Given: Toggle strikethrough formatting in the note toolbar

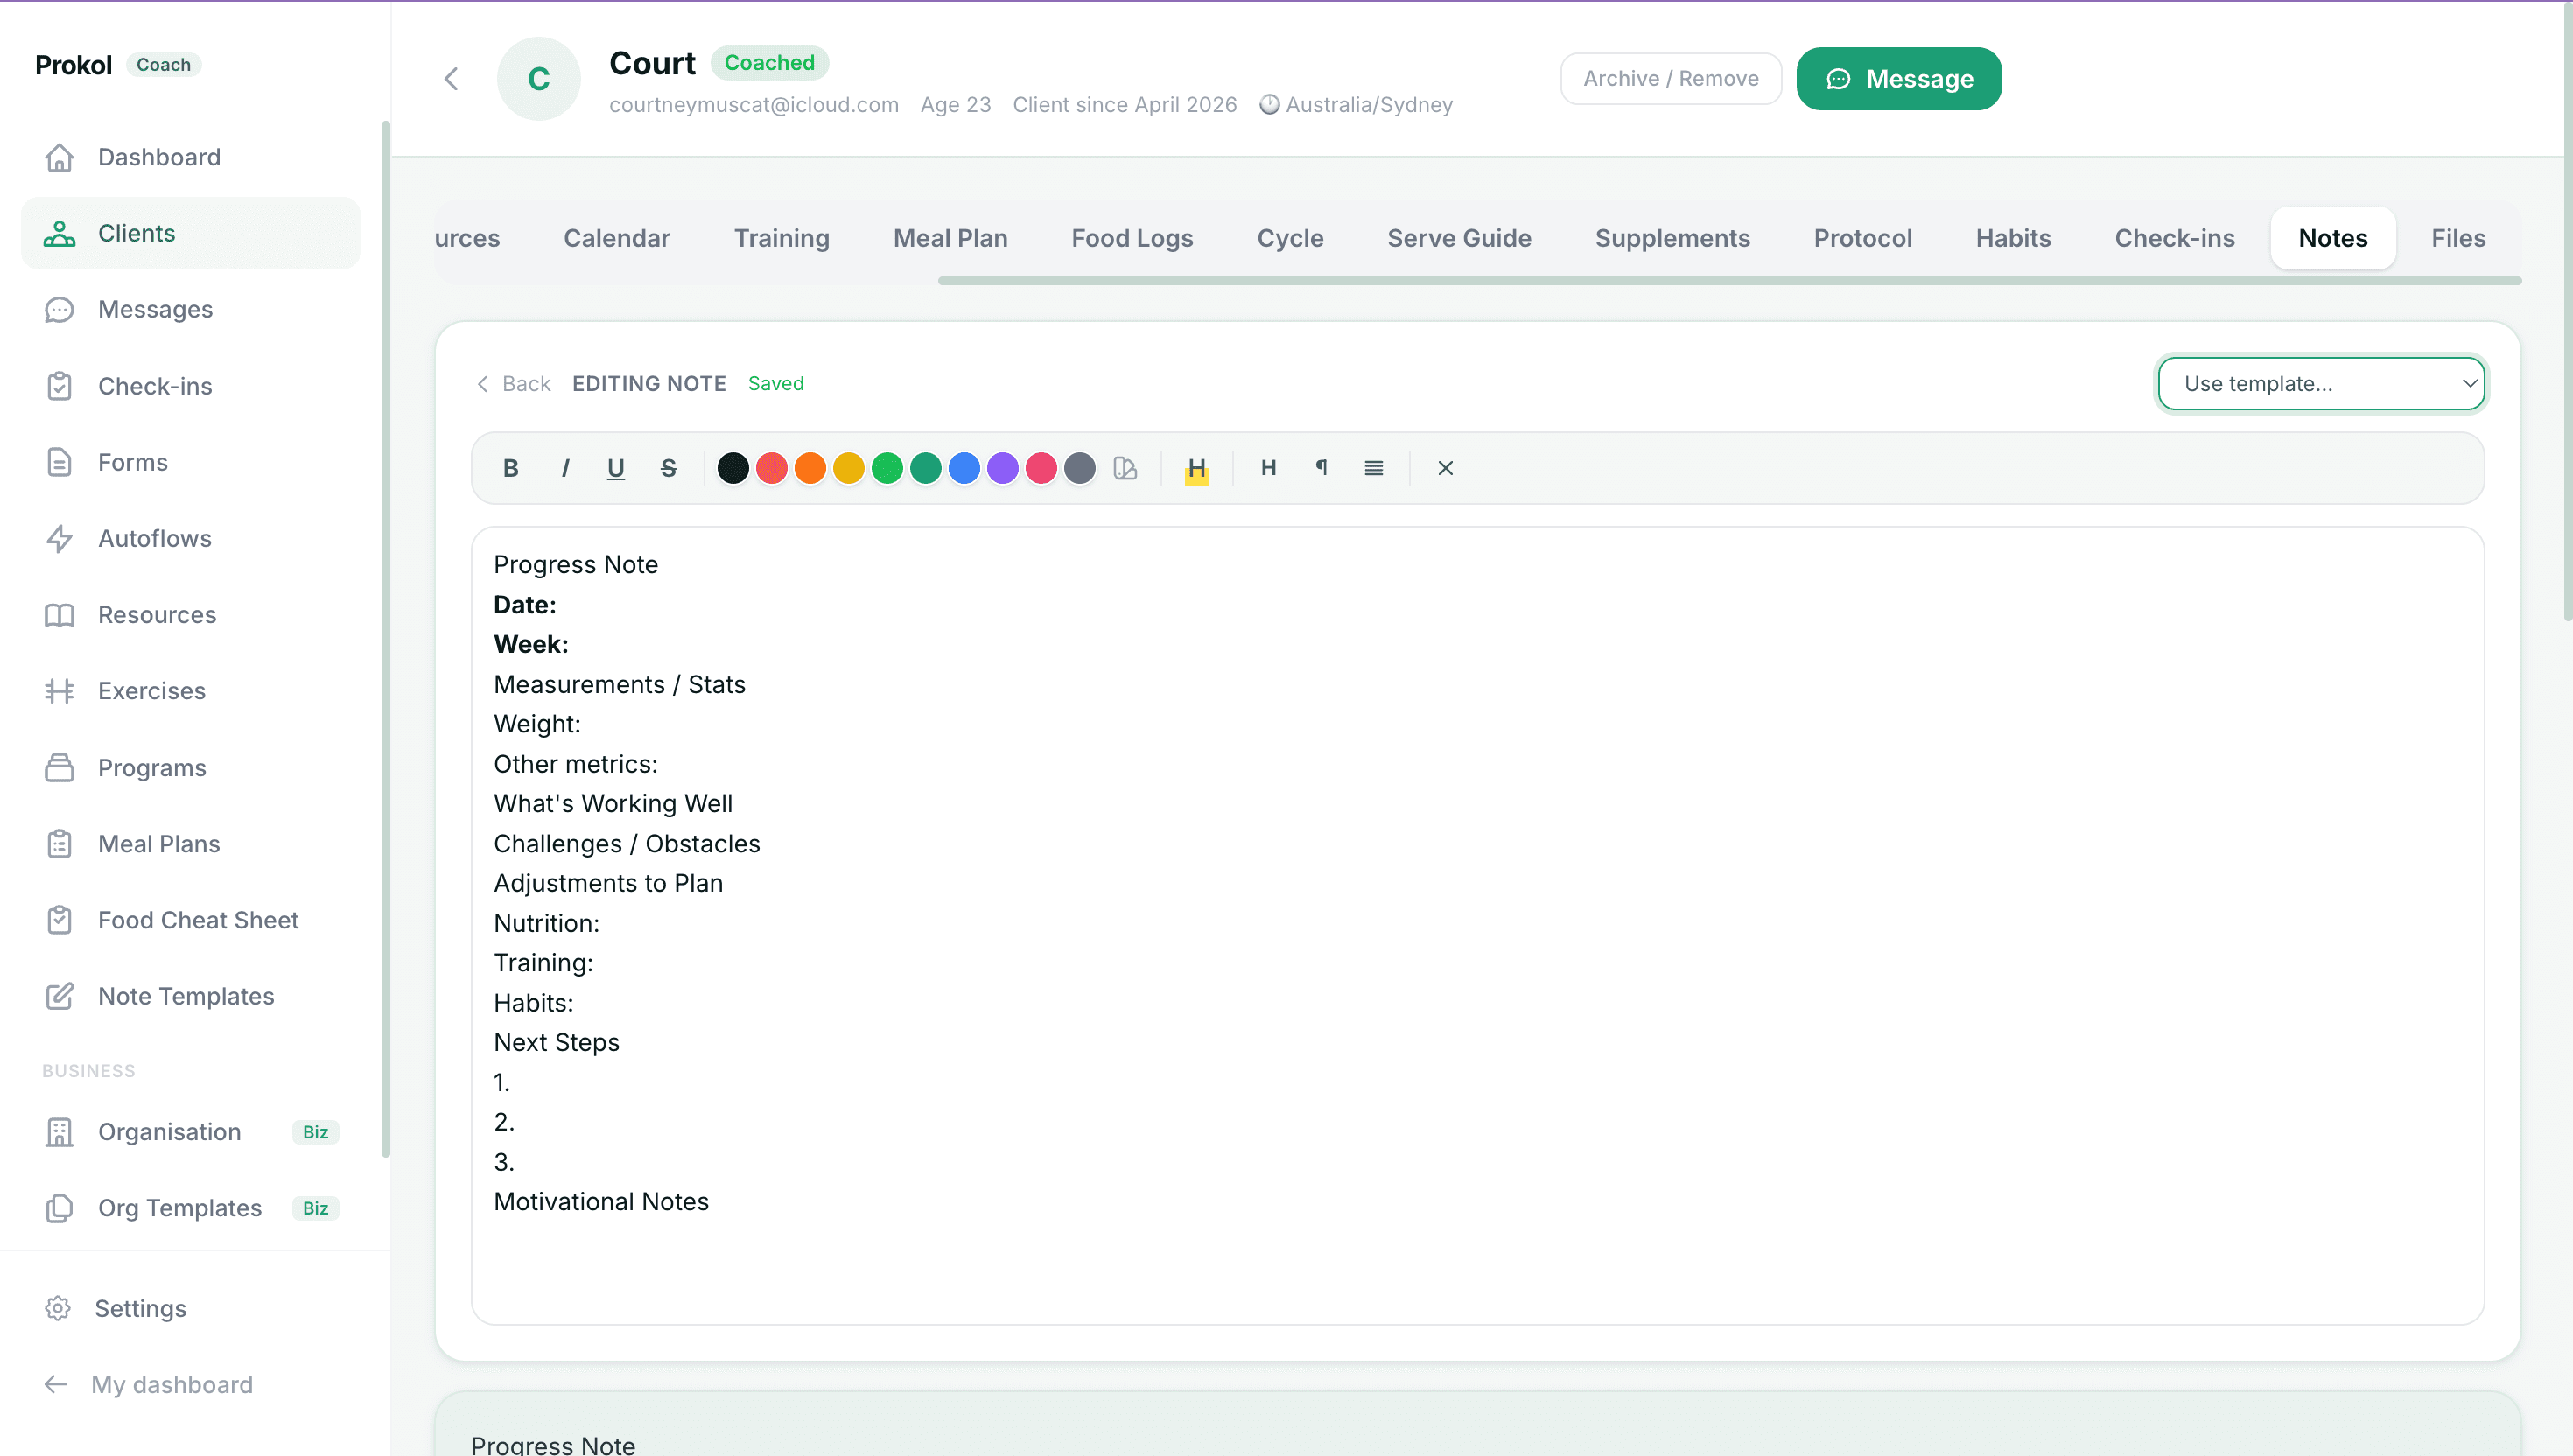Looking at the screenshot, I should tap(669, 468).
